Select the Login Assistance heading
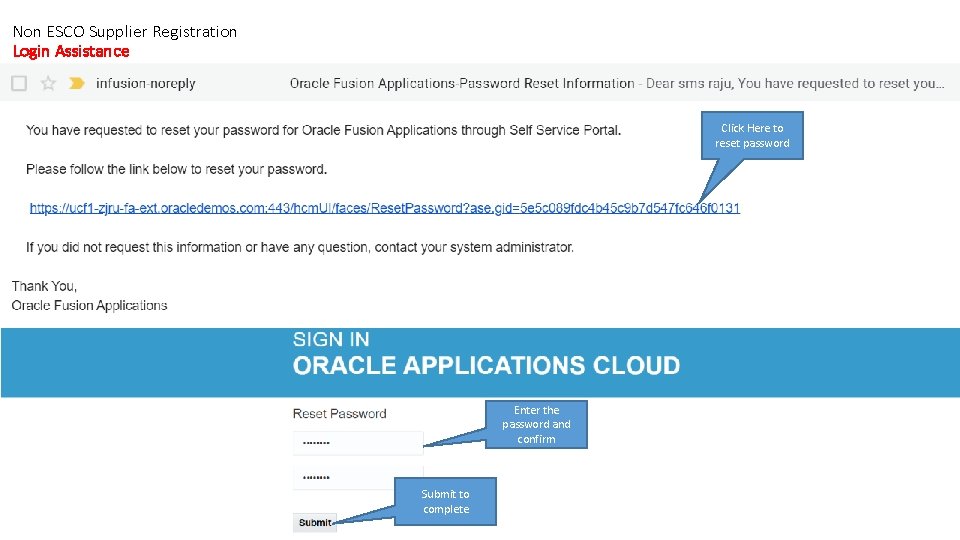This screenshot has height=540, width=960. tap(71, 51)
